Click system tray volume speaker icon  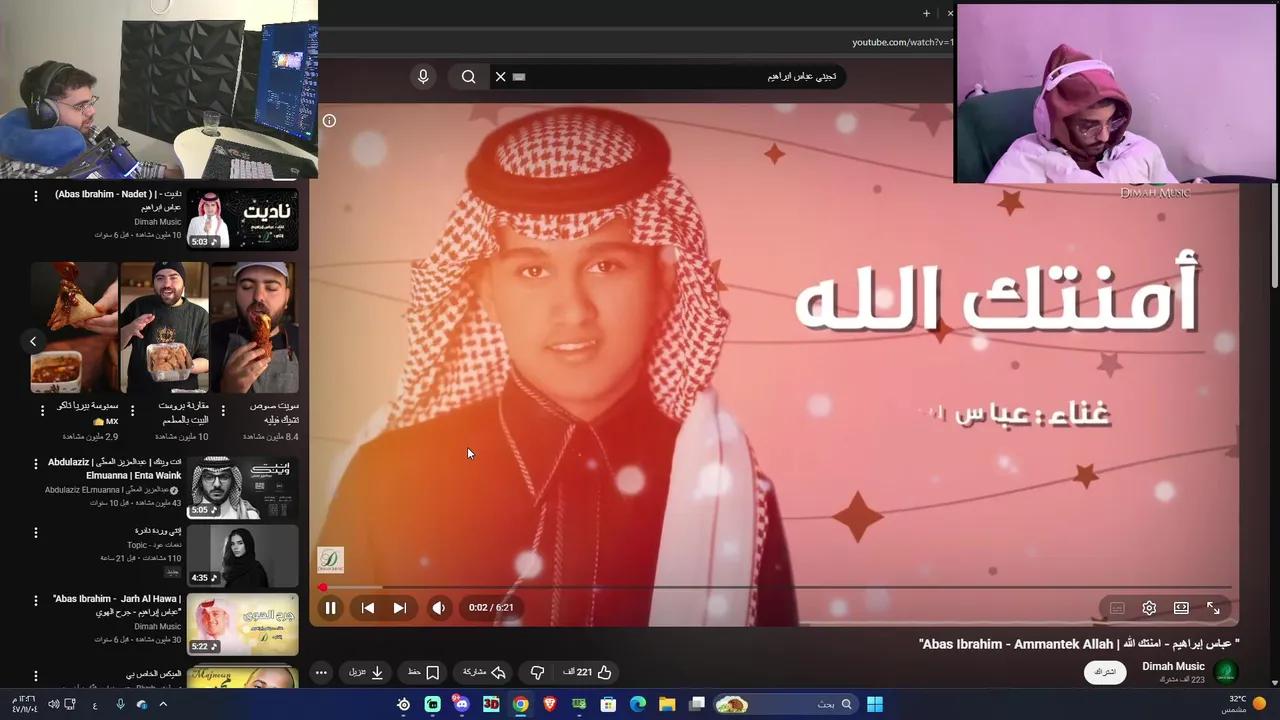[x=53, y=704]
